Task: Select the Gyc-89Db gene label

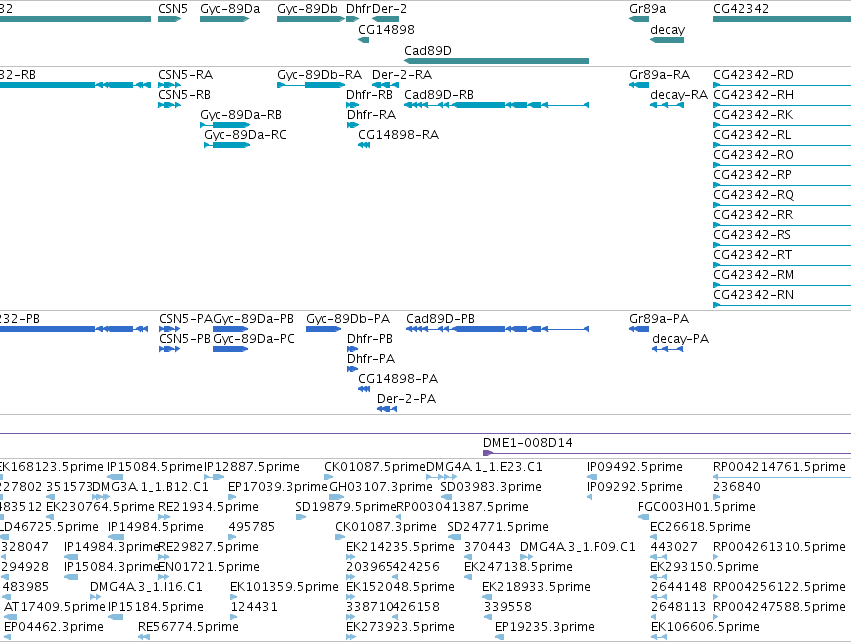Action: click(307, 9)
